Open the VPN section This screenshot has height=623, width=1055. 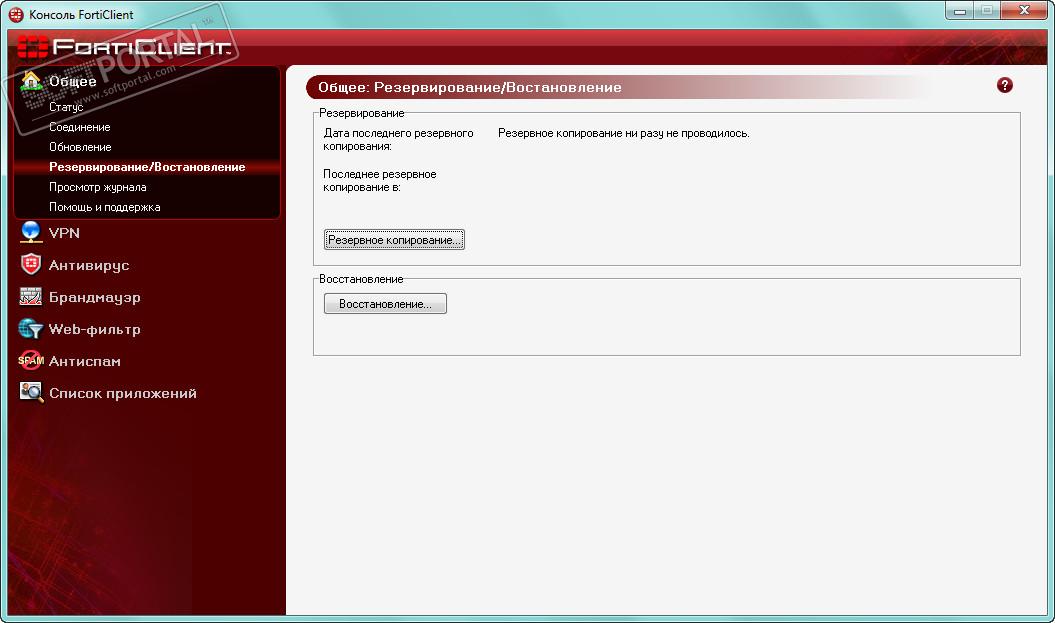point(64,233)
